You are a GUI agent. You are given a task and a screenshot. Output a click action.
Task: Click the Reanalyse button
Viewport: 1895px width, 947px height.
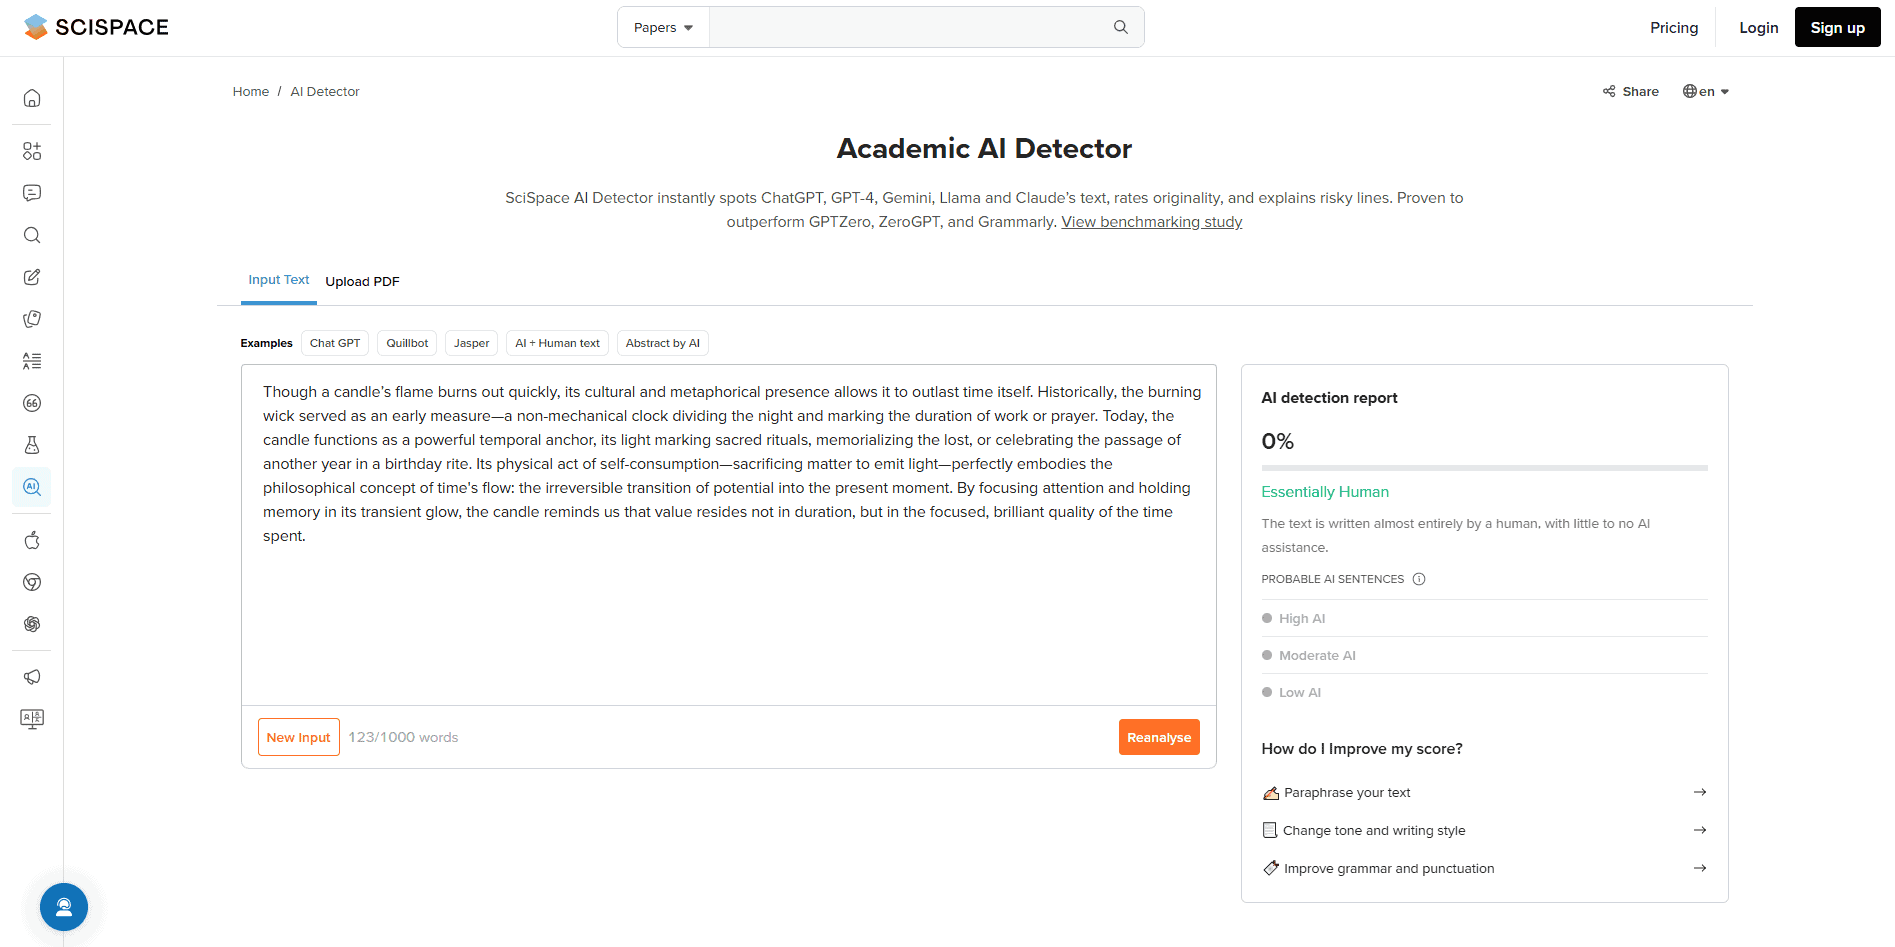(x=1158, y=737)
